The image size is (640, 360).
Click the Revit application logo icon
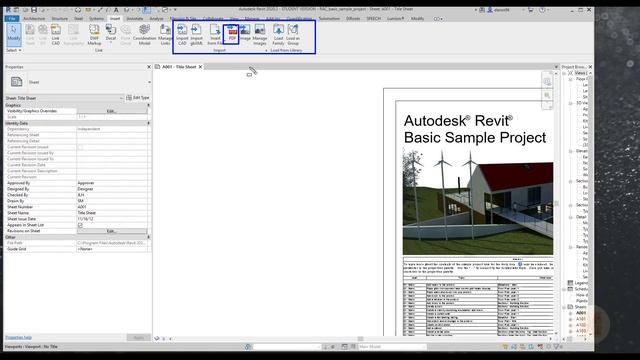(8, 10)
